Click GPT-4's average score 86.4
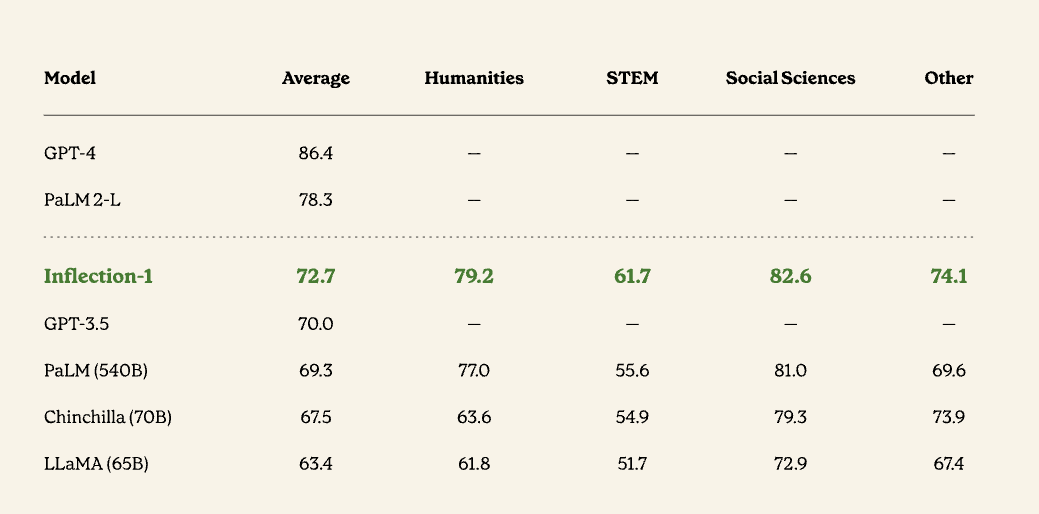This screenshot has width=1039, height=514. coord(316,153)
